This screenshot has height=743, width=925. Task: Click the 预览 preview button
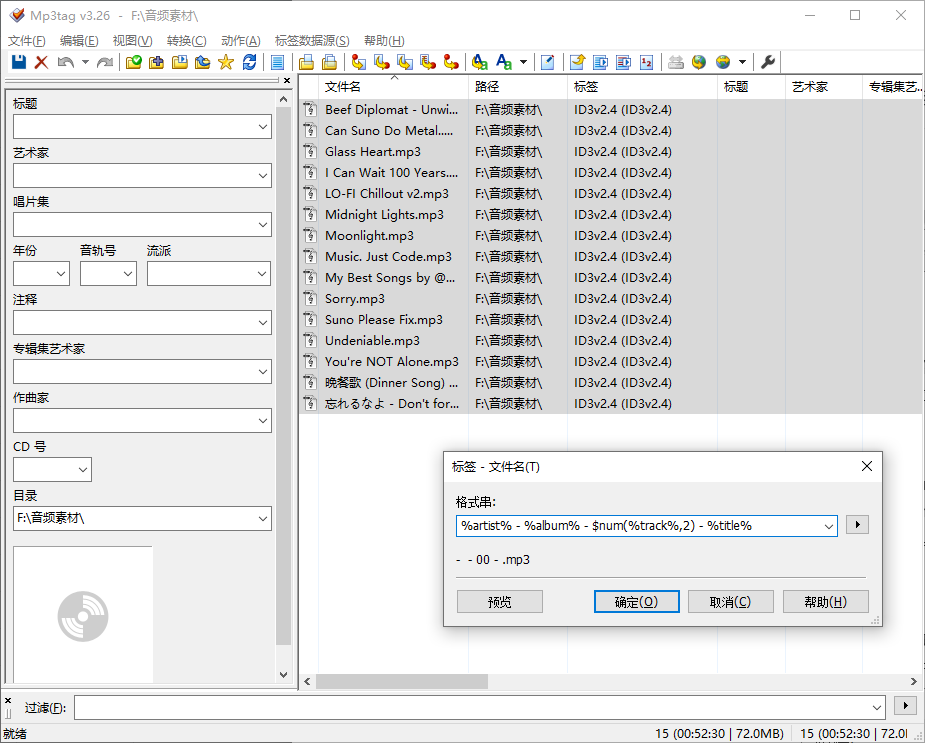[x=499, y=601]
